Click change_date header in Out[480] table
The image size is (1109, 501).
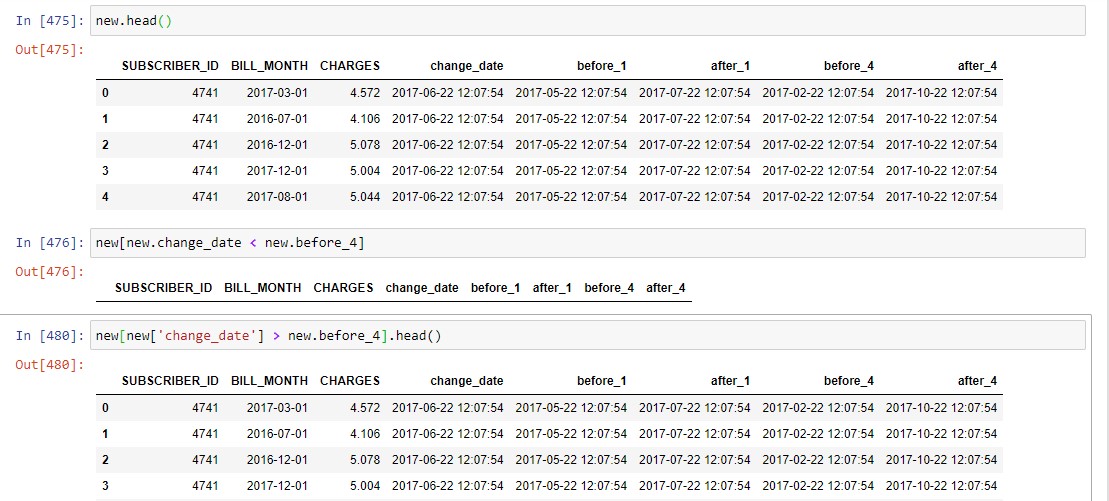(467, 381)
